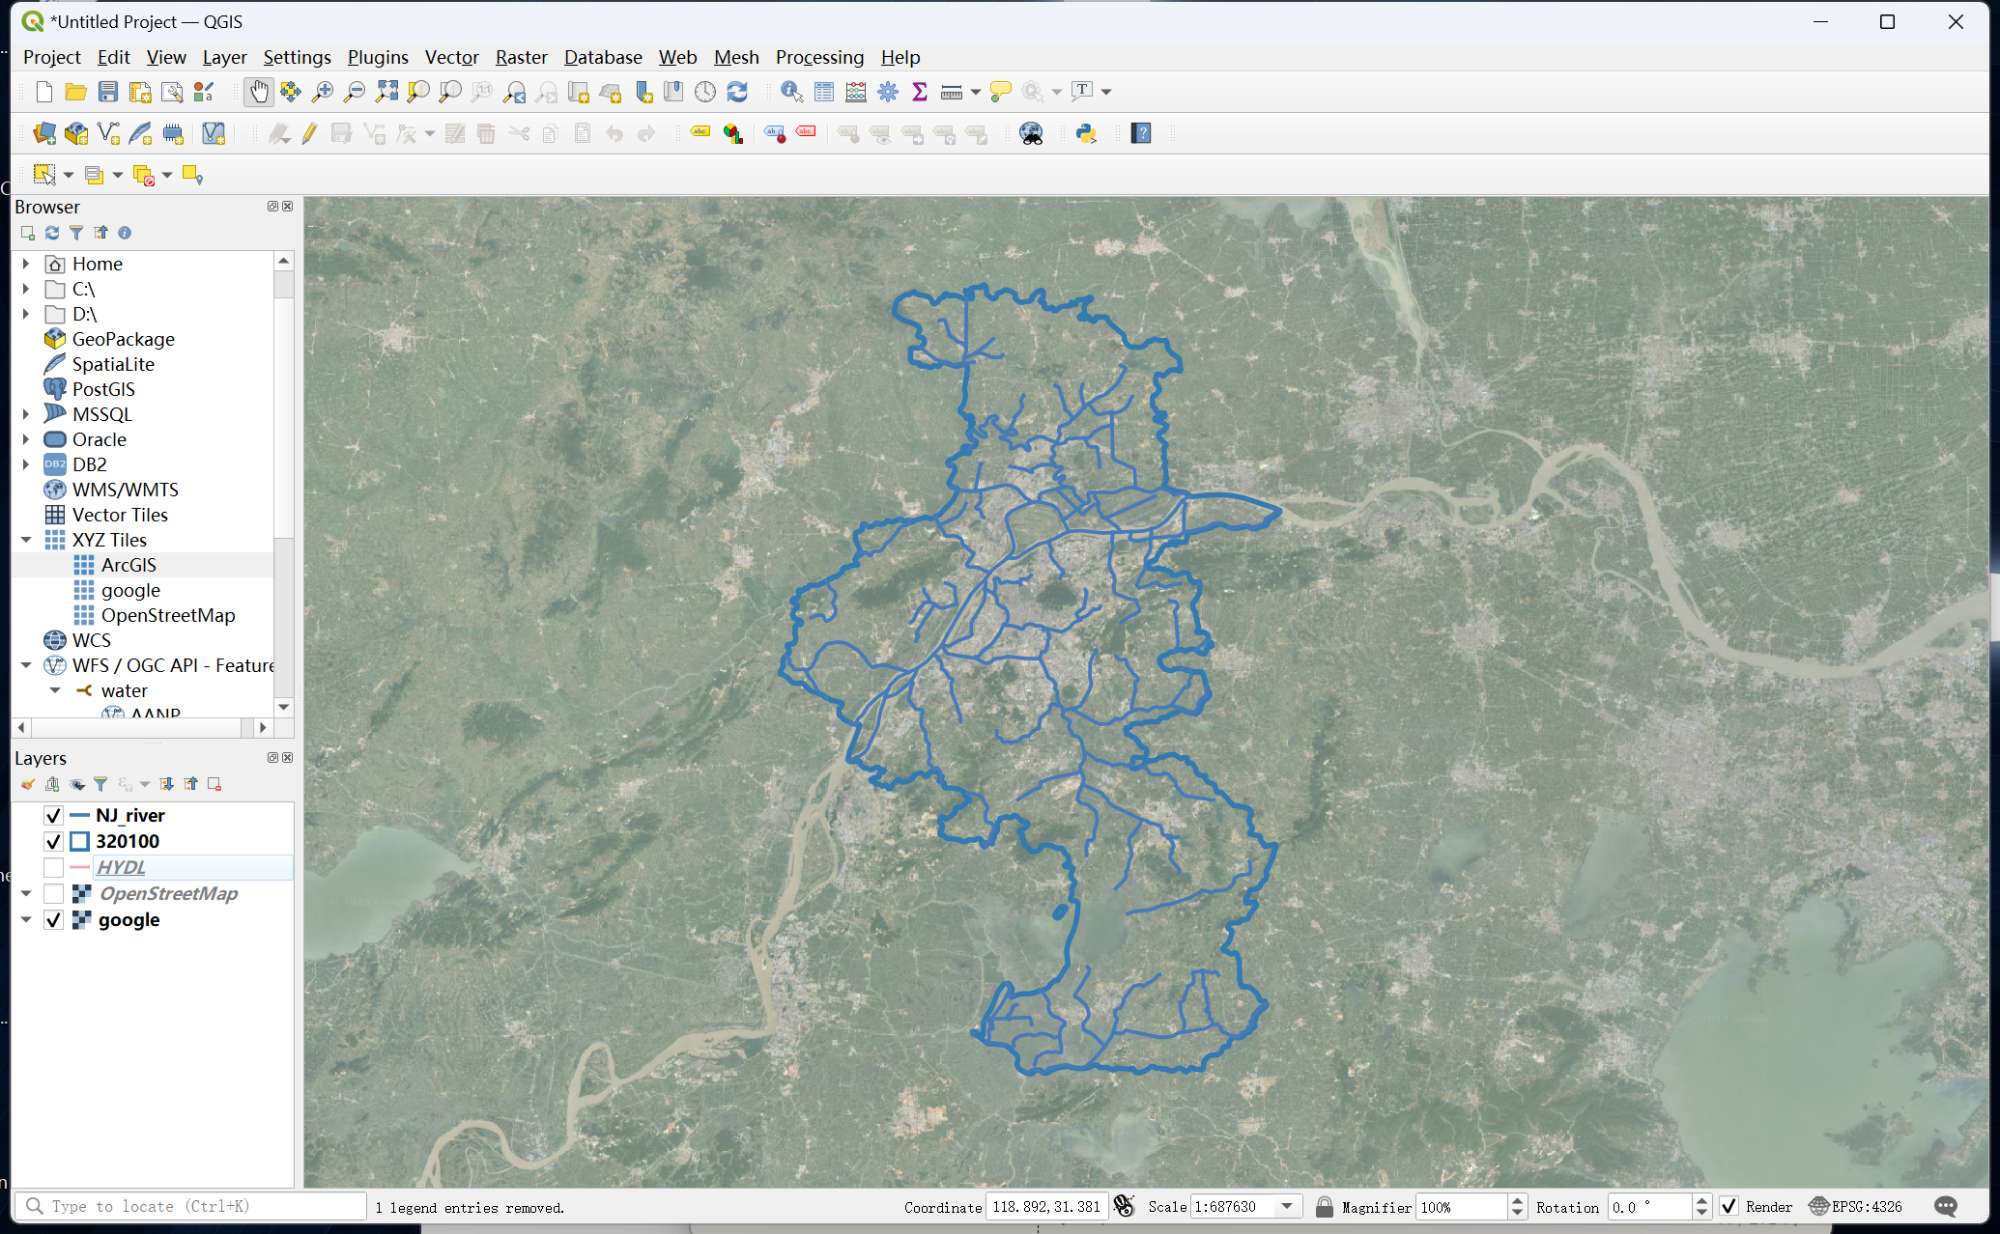Viewport: 2000px width, 1234px height.
Task: Select the Pan Map hand tool
Action: [258, 92]
